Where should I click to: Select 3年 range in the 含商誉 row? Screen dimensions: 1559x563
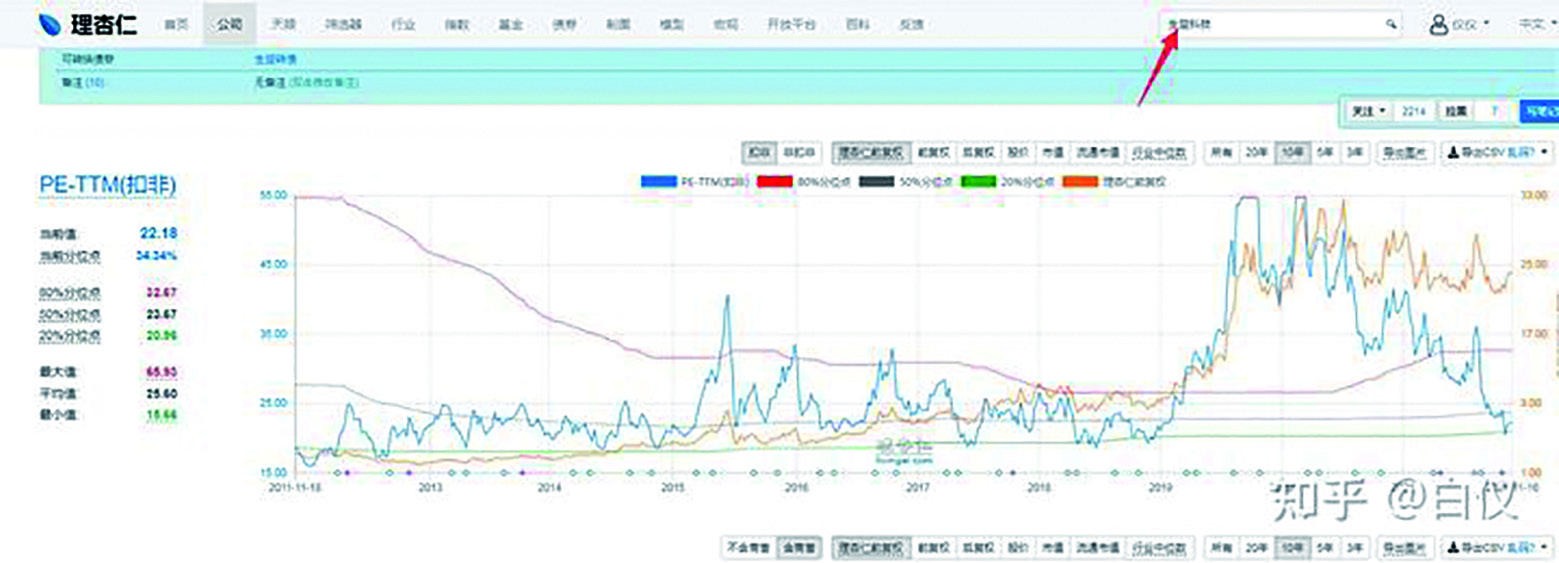(1354, 548)
